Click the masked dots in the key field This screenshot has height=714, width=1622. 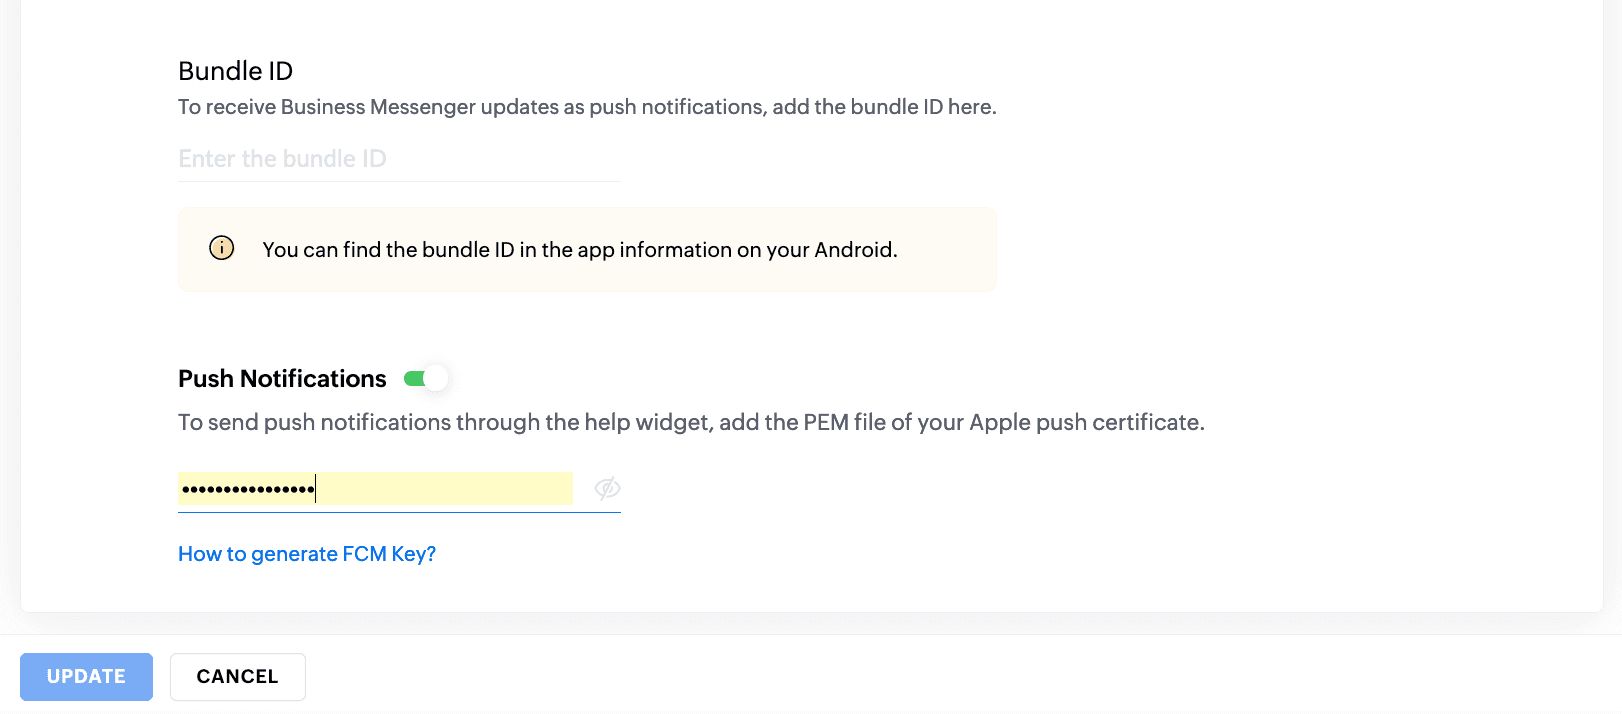[x=248, y=489]
